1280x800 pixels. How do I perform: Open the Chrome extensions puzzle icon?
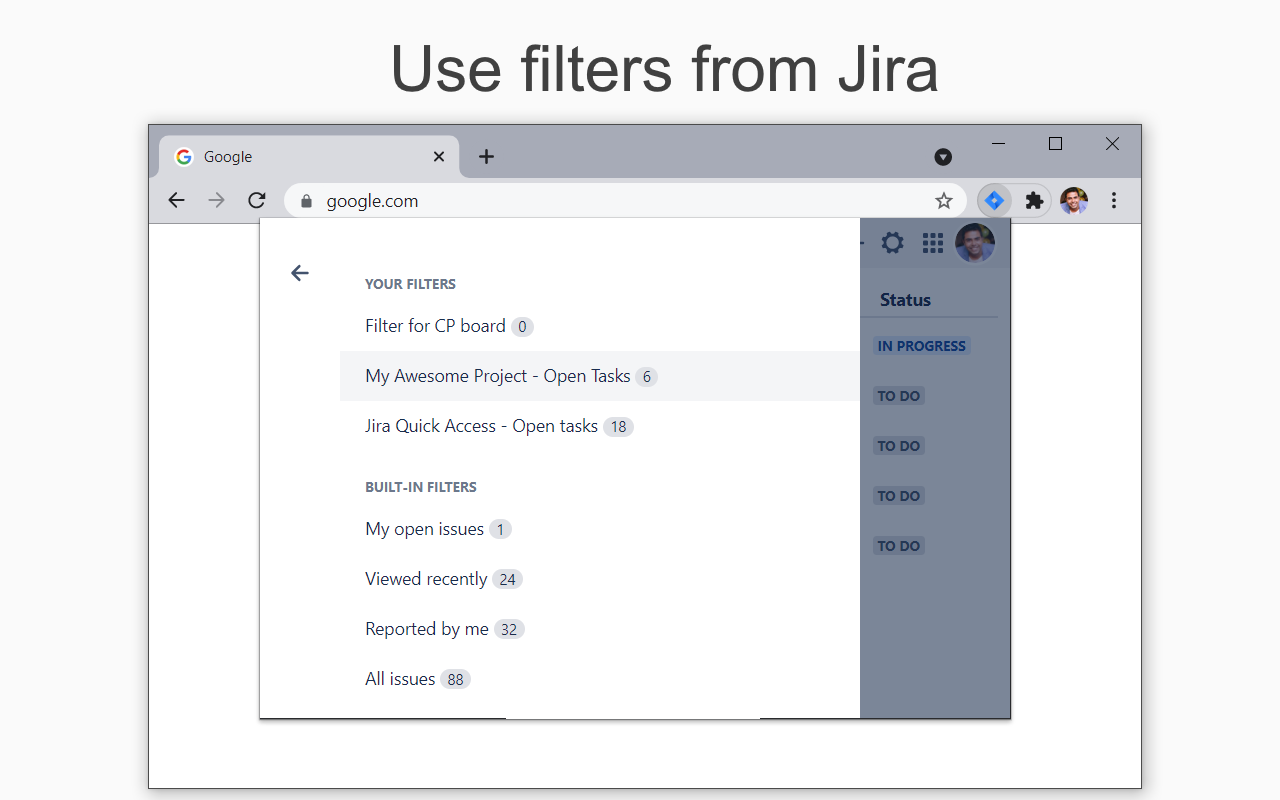tap(1035, 201)
